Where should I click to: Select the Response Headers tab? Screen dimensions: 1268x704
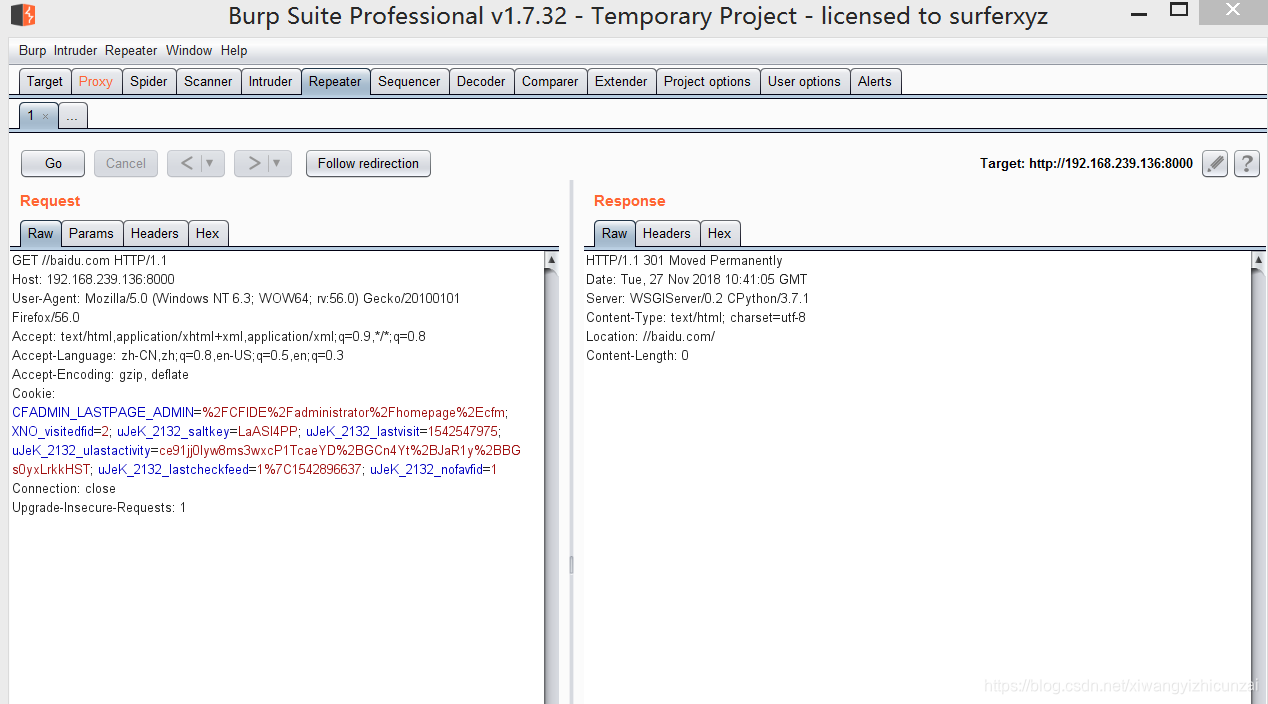click(667, 233)
